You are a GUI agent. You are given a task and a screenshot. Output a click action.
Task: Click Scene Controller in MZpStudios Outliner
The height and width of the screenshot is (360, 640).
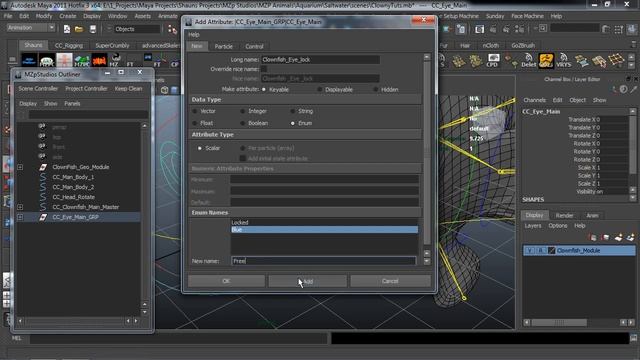(38, 89)
